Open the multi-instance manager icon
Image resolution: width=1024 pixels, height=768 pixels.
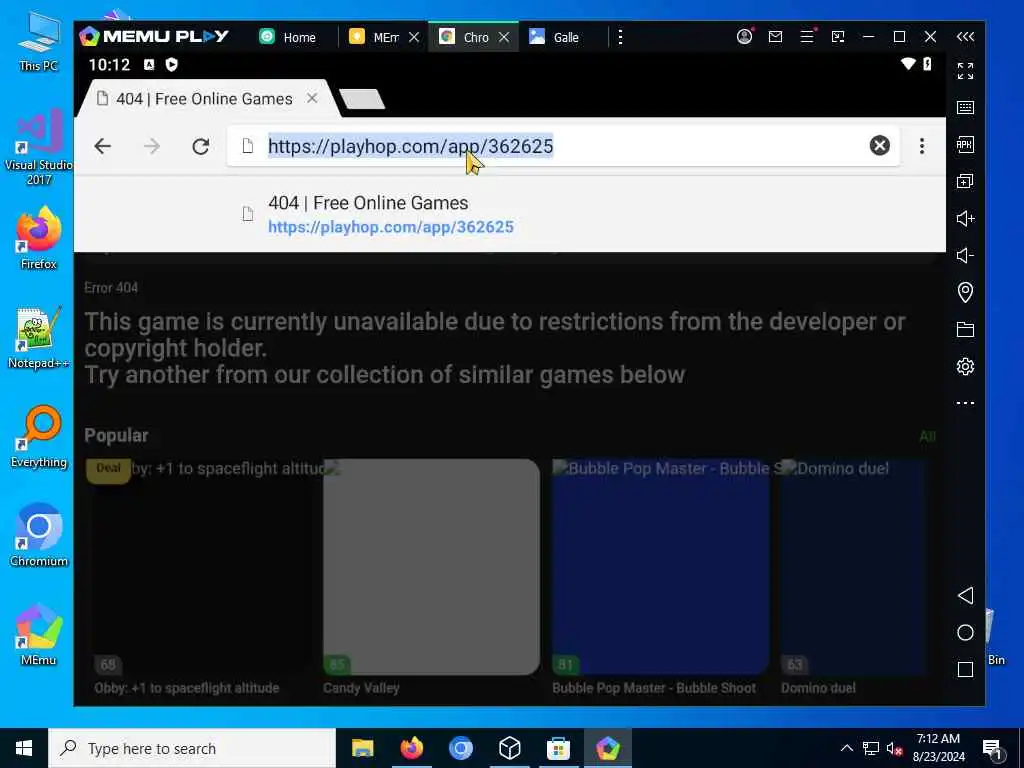tap(965, 181)
